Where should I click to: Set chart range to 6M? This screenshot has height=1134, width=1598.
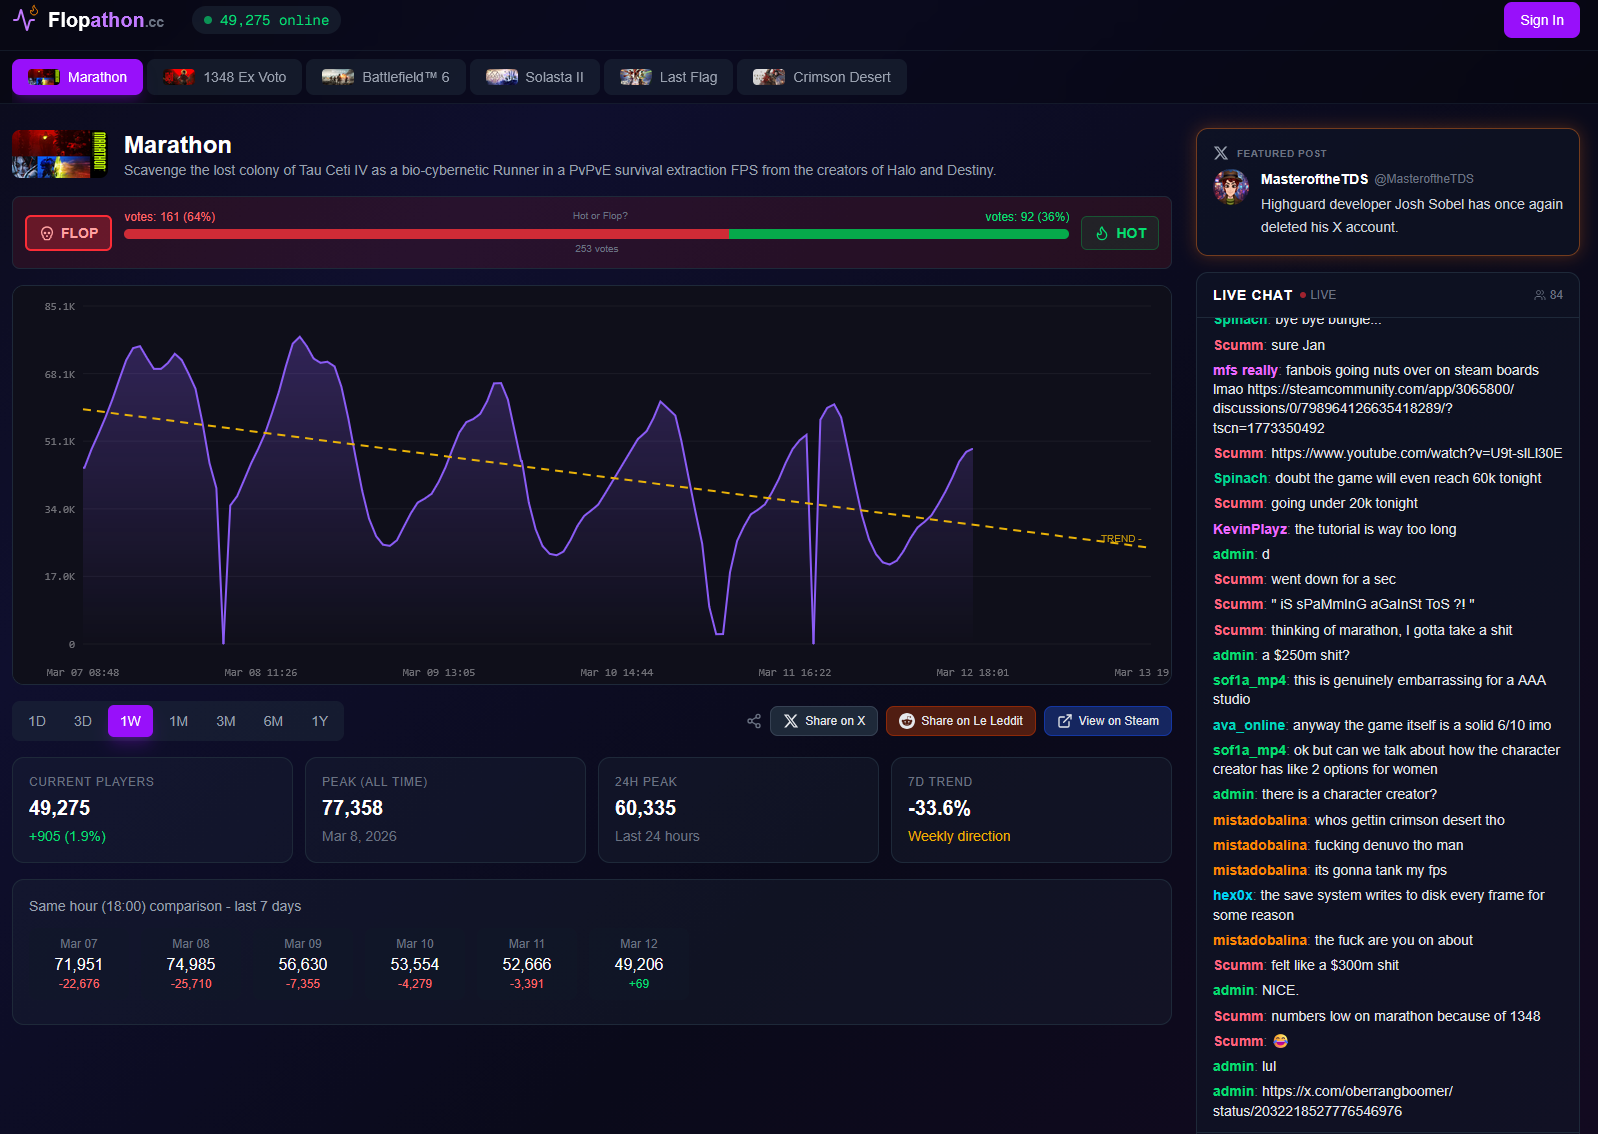[x=273, y=721]
